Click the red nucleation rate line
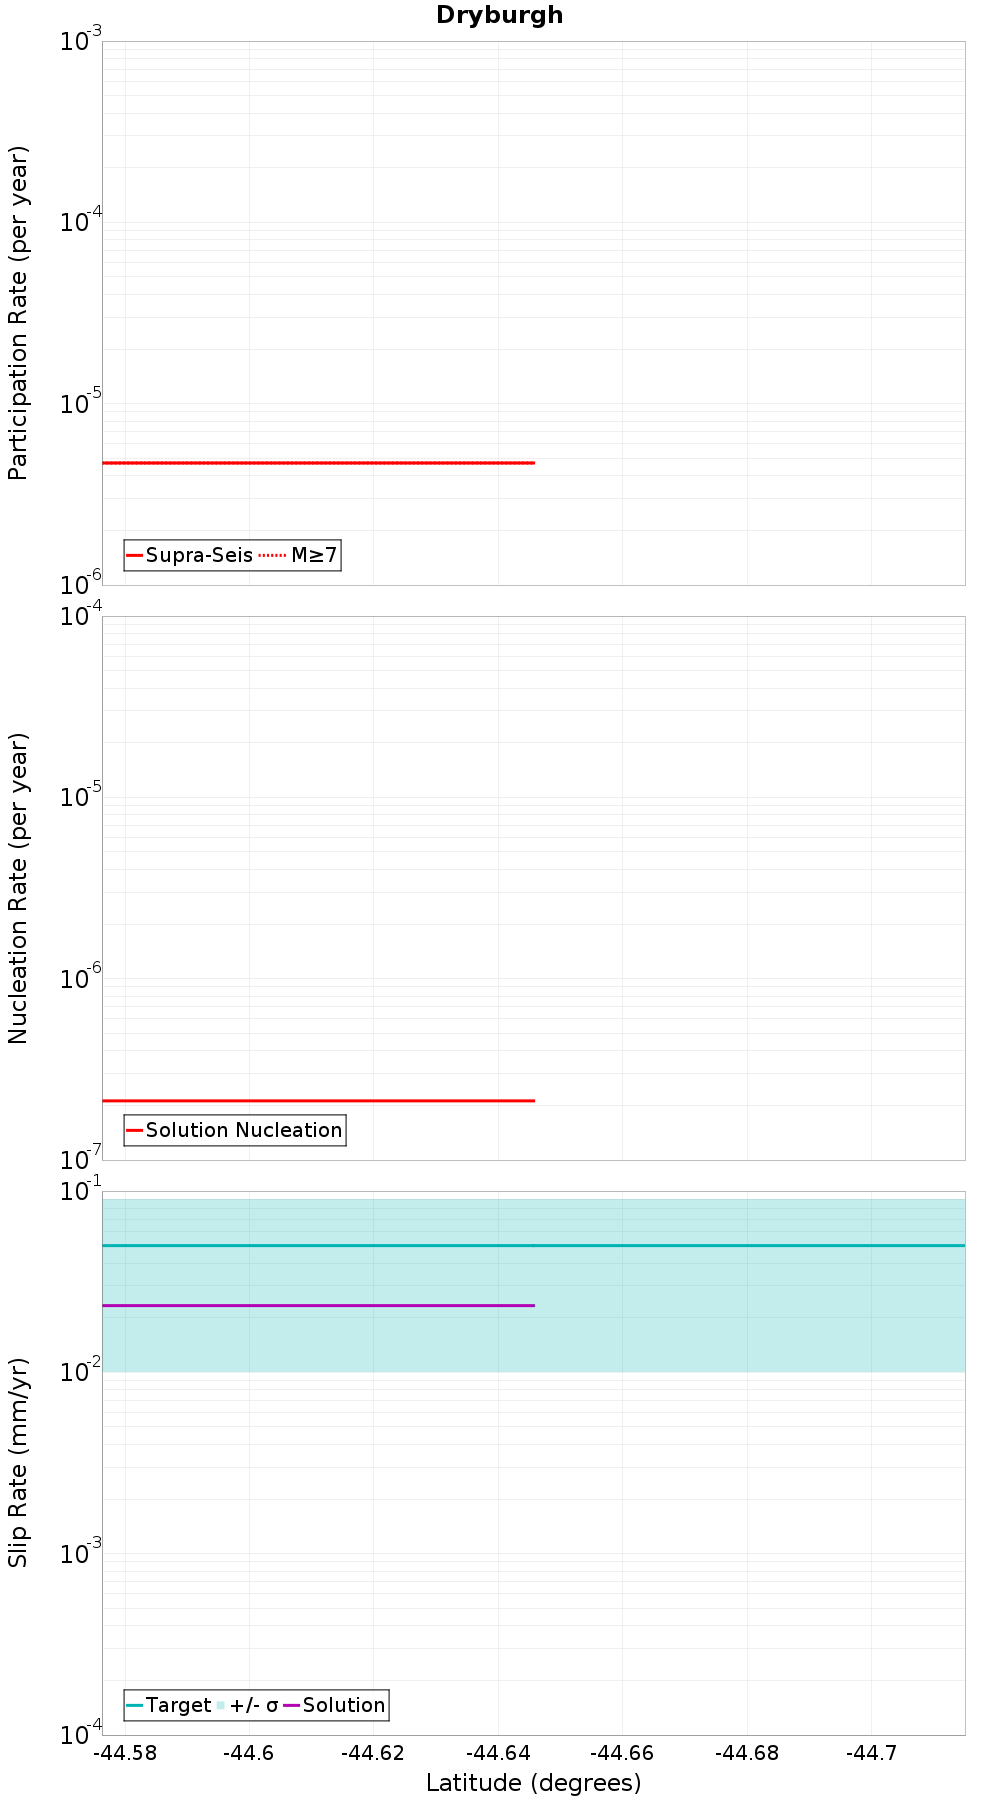1000x1800 pixels. pyautogui.click(x=318, y=1100)
